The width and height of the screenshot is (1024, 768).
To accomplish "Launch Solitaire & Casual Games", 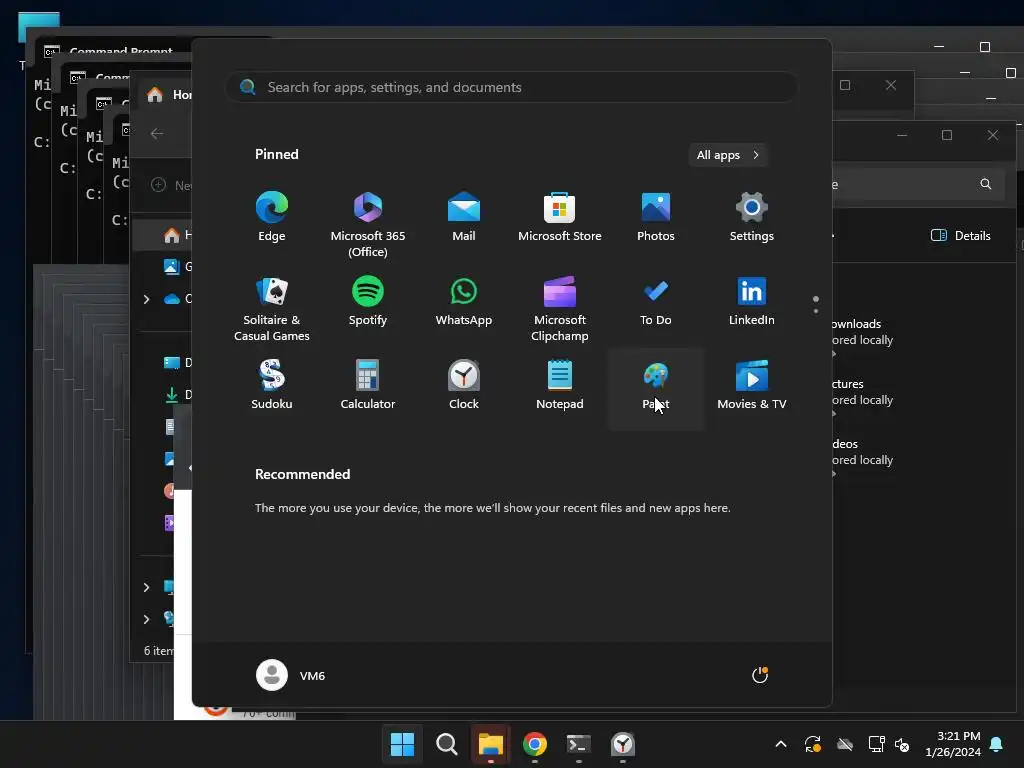I will point(272,309).
